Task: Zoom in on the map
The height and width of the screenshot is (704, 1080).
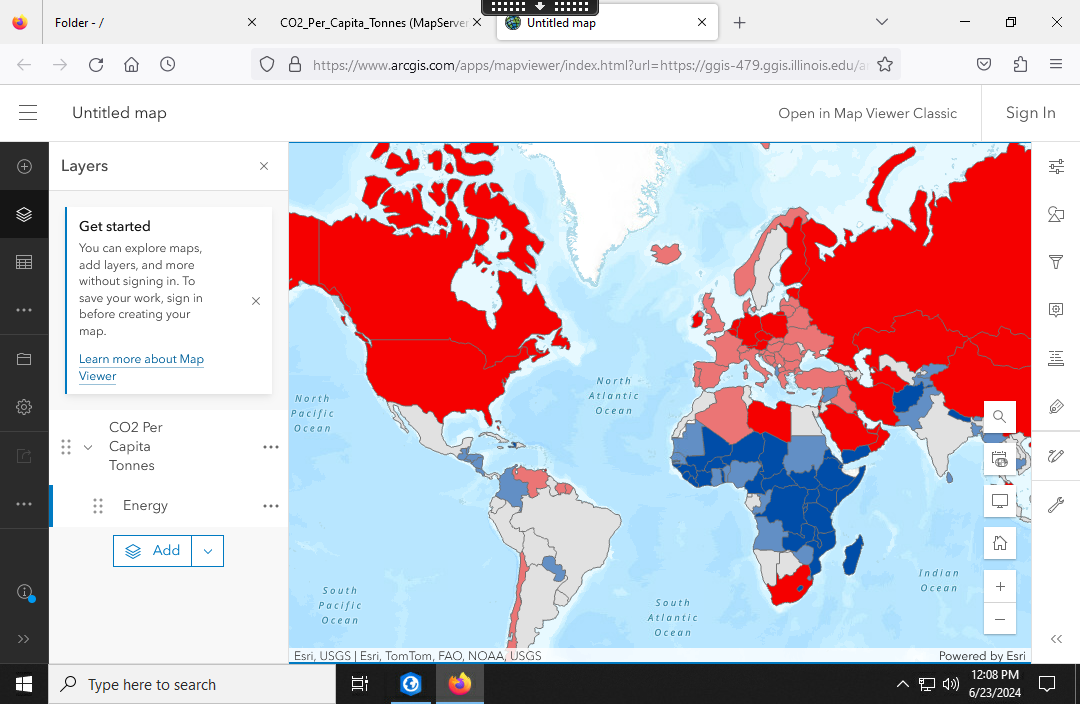Action: (999, 586)
